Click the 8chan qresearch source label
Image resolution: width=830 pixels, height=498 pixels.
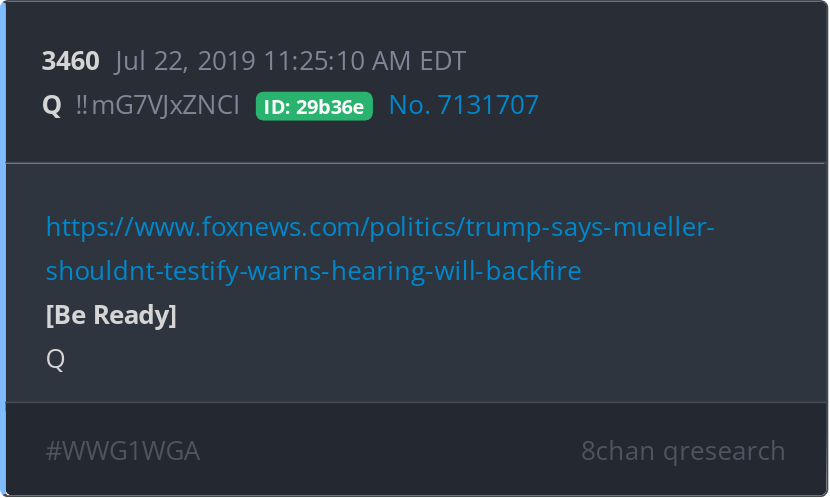tap(683, 451)
